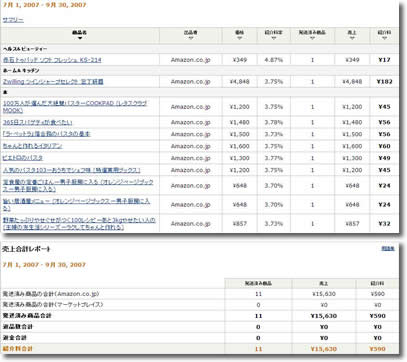Sort by 出品者 using its header arrow
This screenshot has height=362, width=407.
pyautogui.click(x=191, y=38)
